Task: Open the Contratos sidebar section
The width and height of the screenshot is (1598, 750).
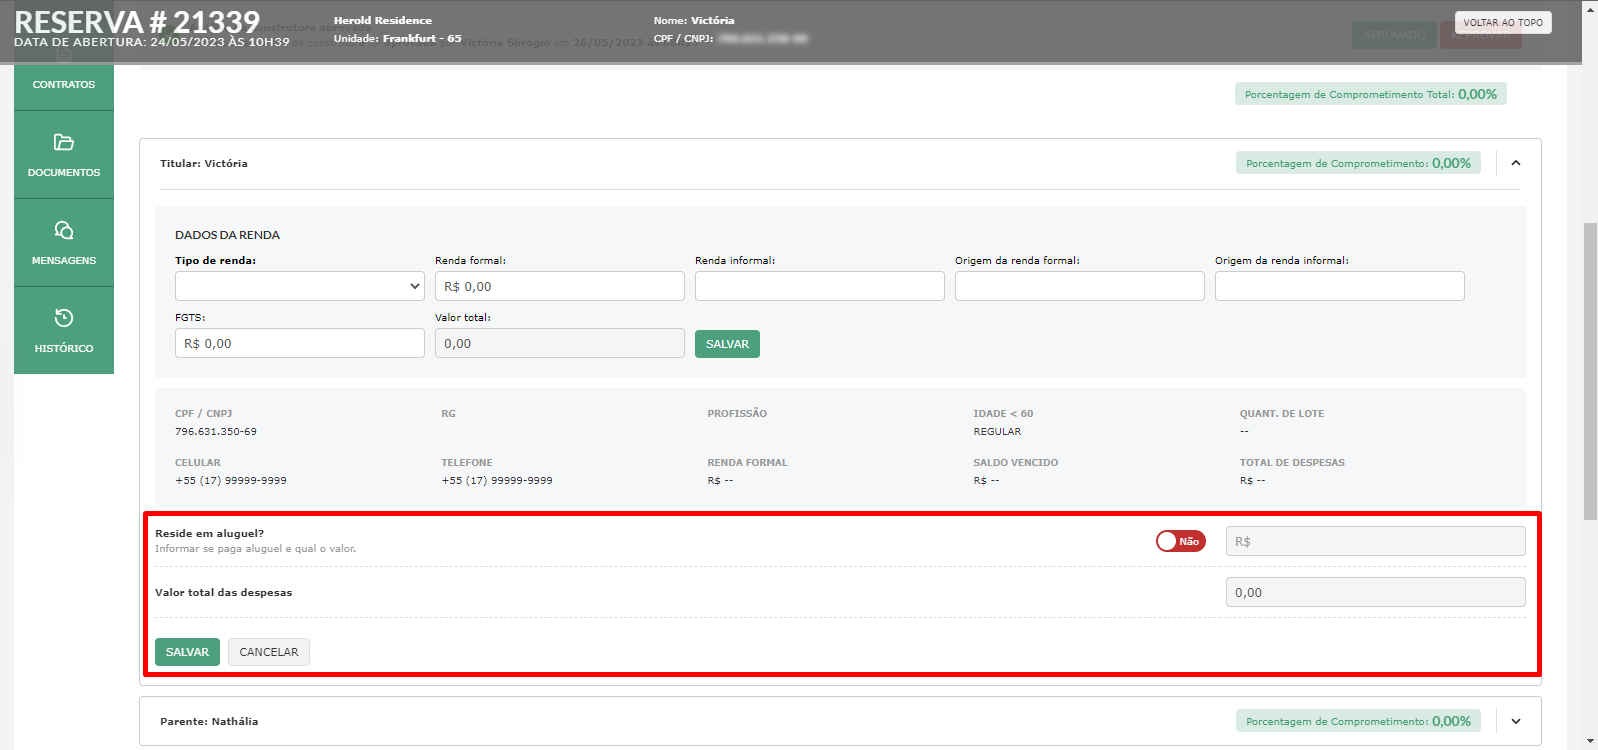Action: point(64,85)
